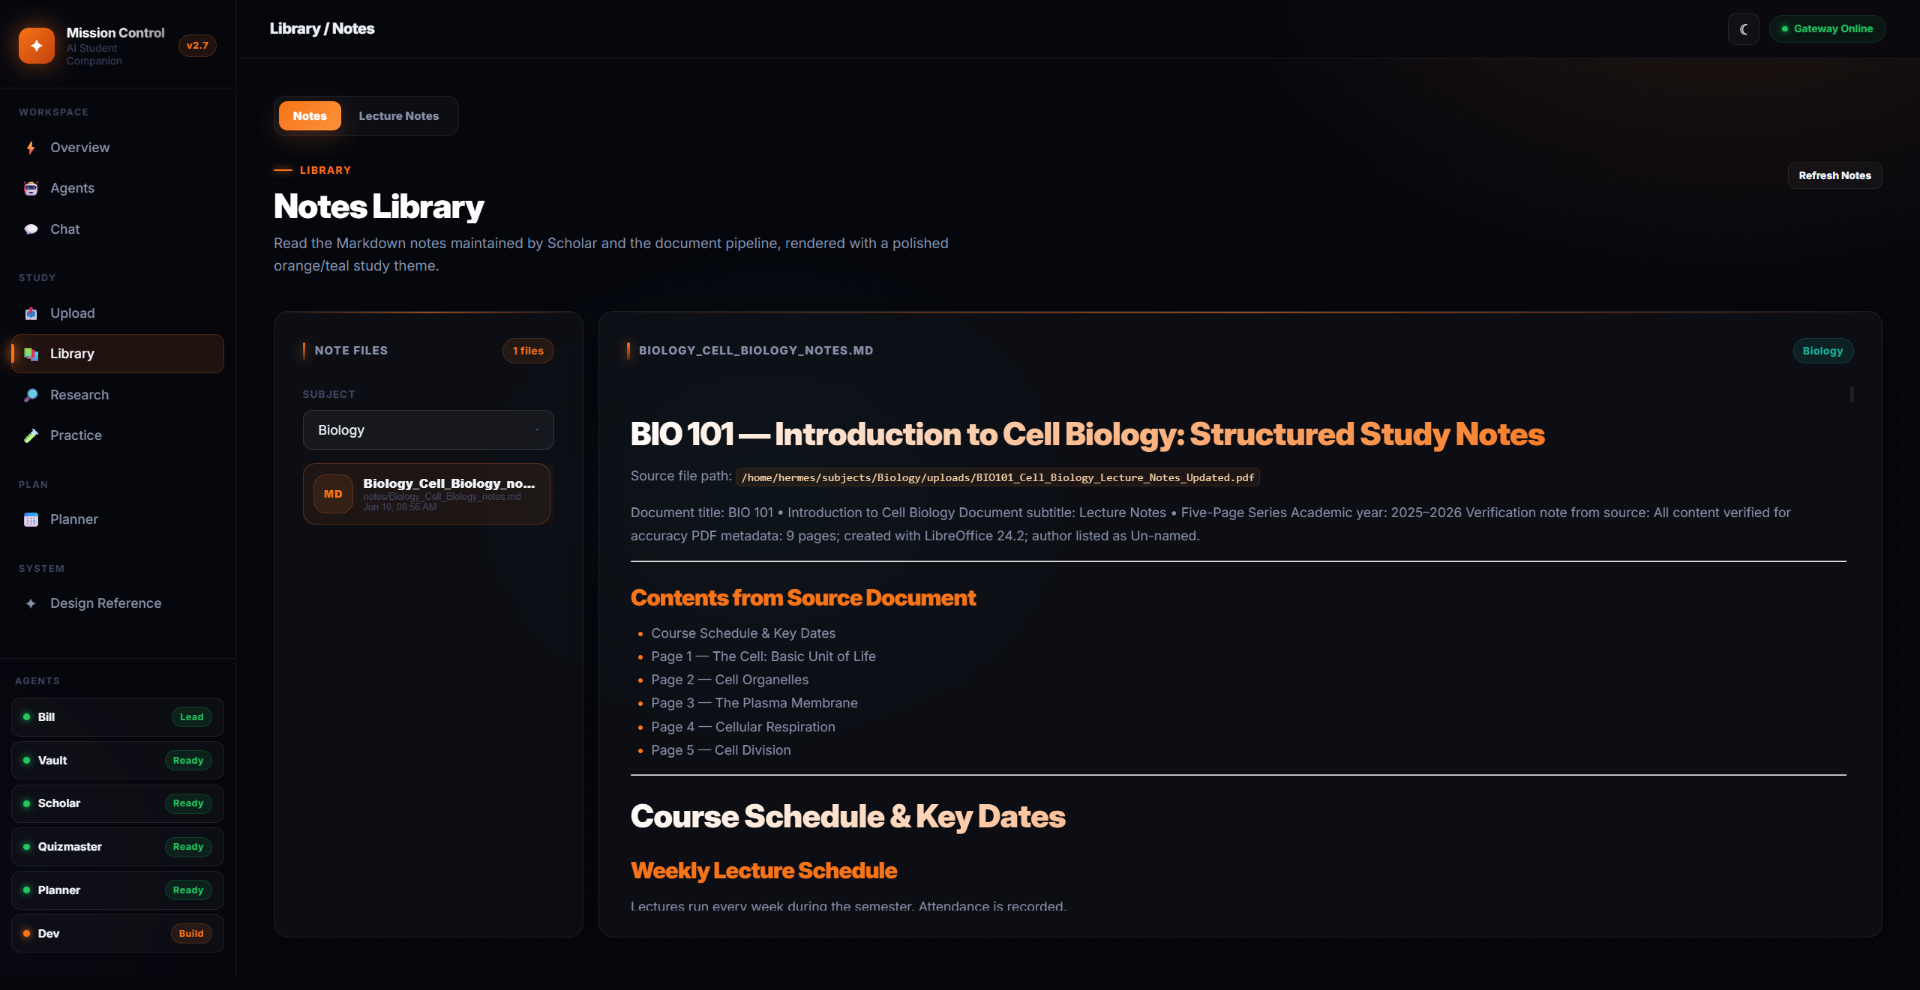Click the Practice pencil icon
This screenshot has width=1920, height=990.
tap(31, 436)
